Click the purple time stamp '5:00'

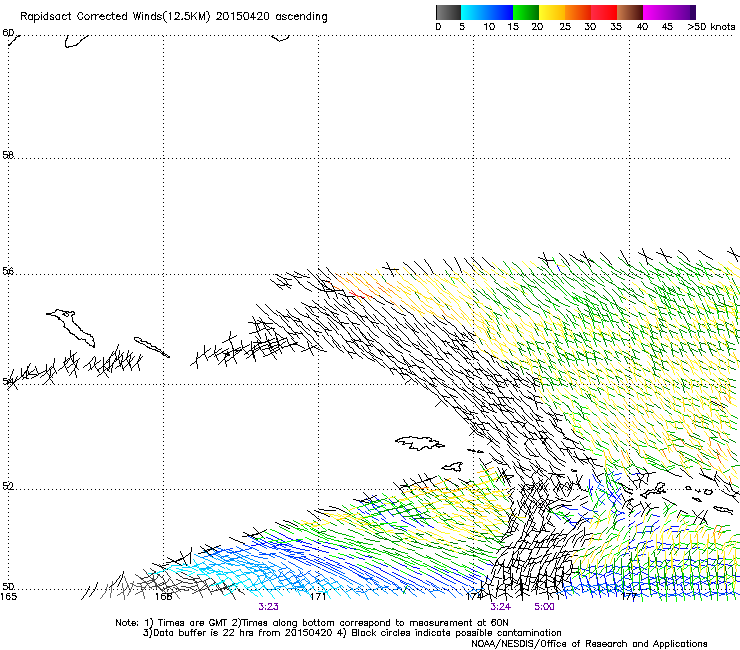pyautogui.click(x=544, y=607)
